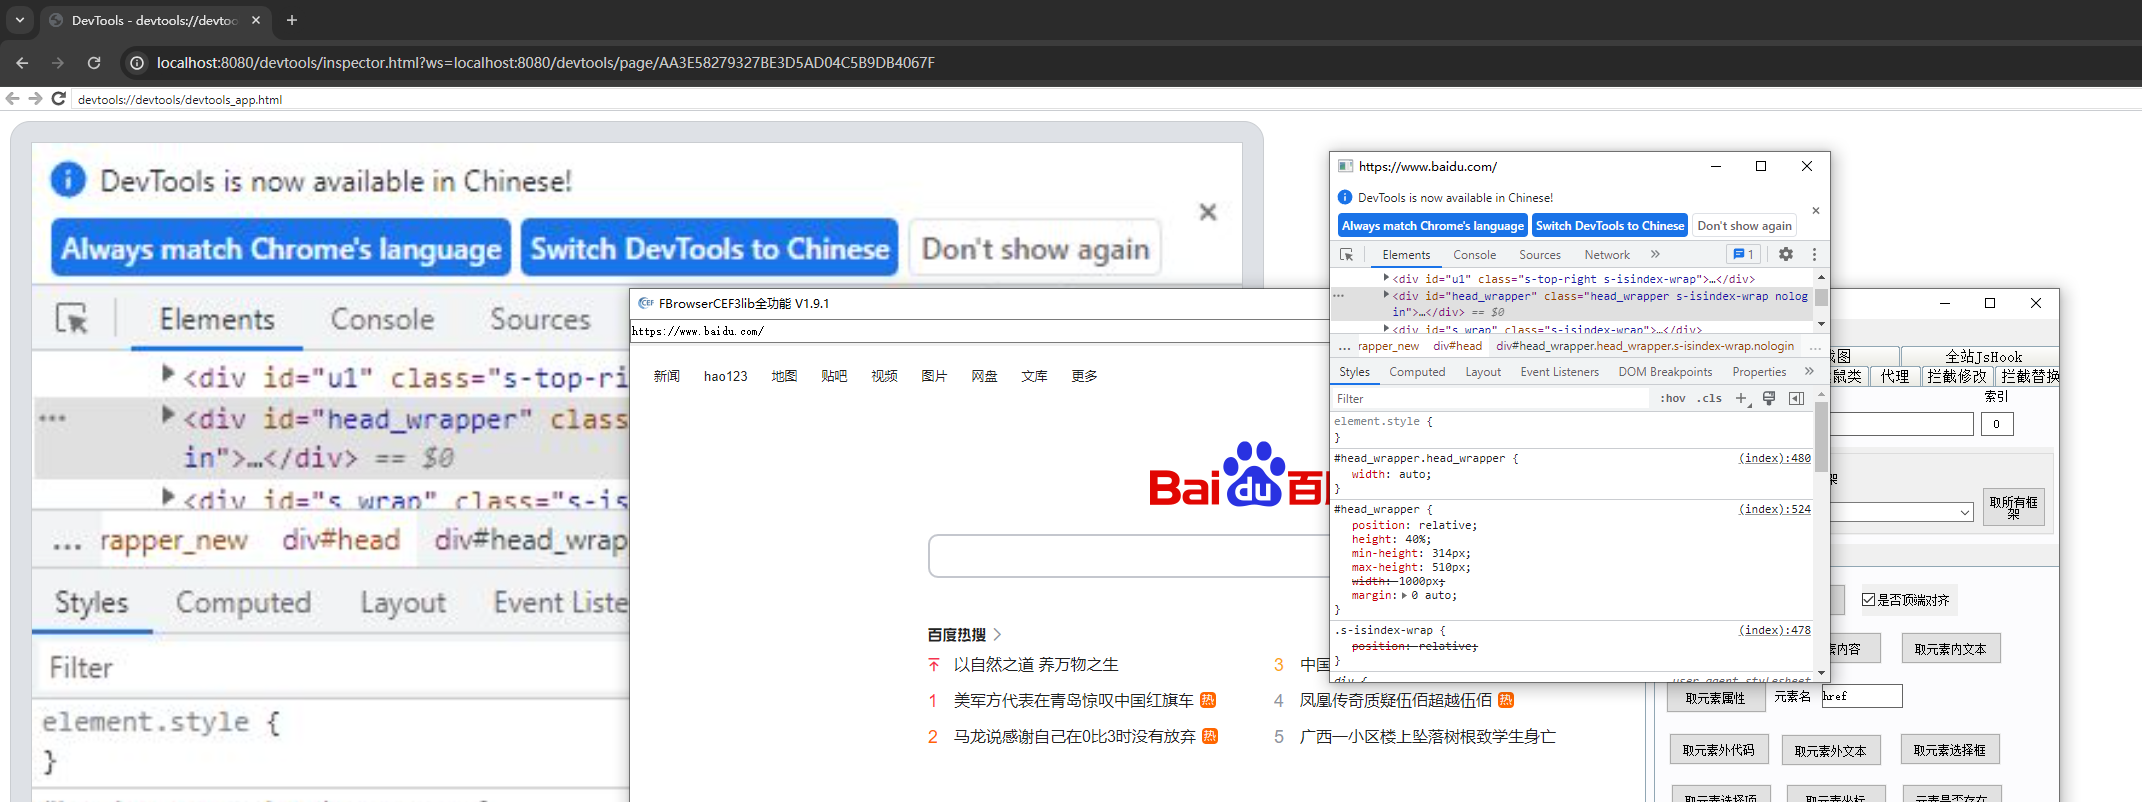
Task: Expand div id="head_wrapper" node in small DevTools
Action: [1386, 295]
